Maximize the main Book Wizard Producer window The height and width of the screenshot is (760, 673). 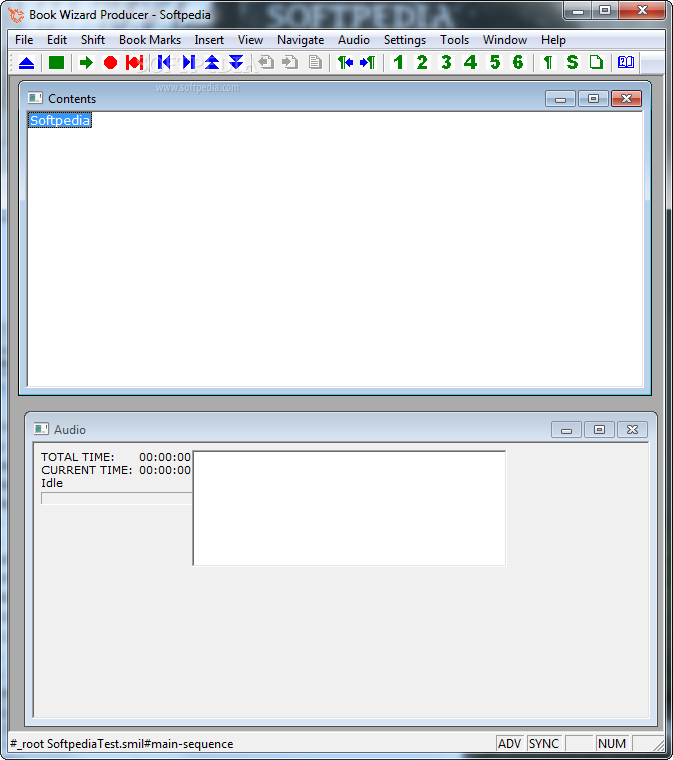tap(605, 11)
